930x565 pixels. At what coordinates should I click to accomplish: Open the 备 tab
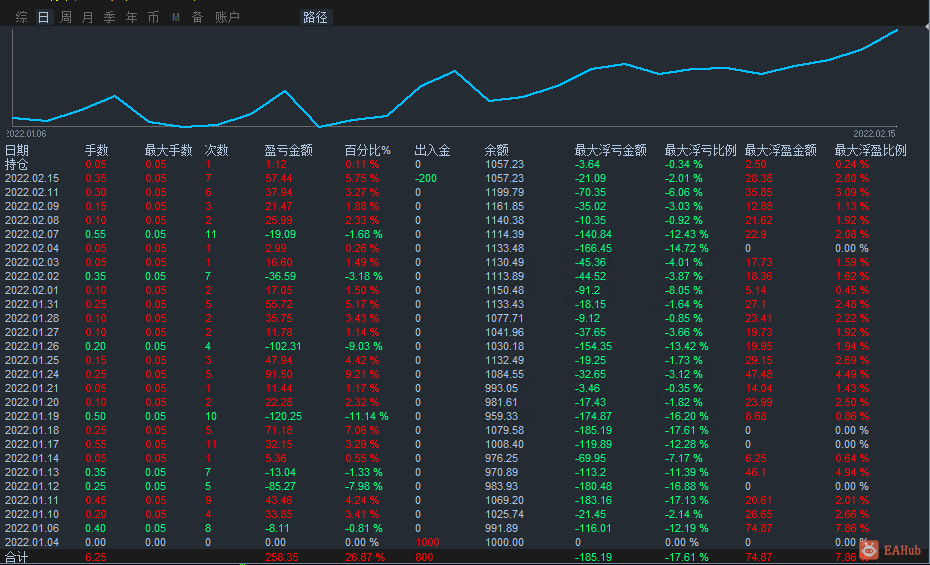coord(197,17)
